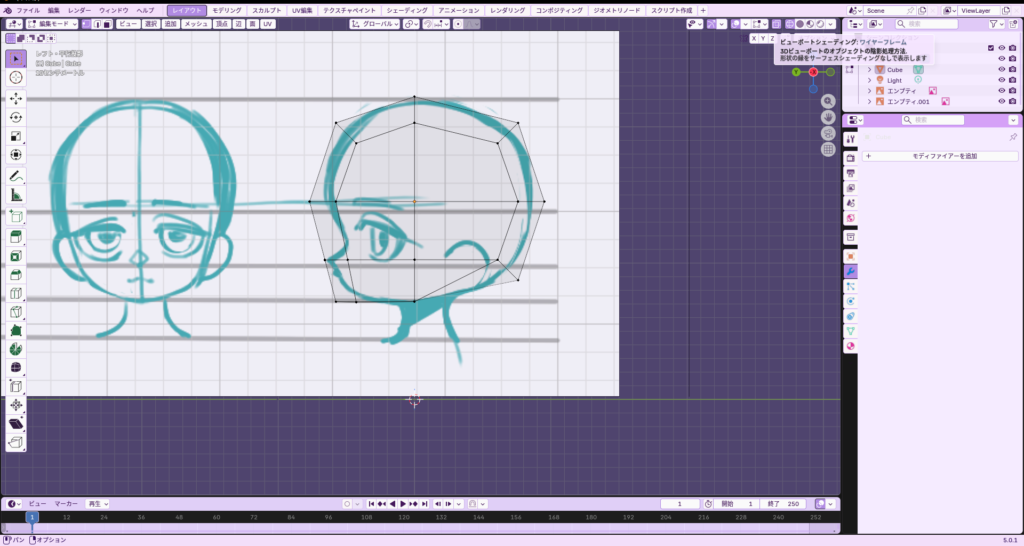
Task: Click the current frame number field
Action: [680, 503]
